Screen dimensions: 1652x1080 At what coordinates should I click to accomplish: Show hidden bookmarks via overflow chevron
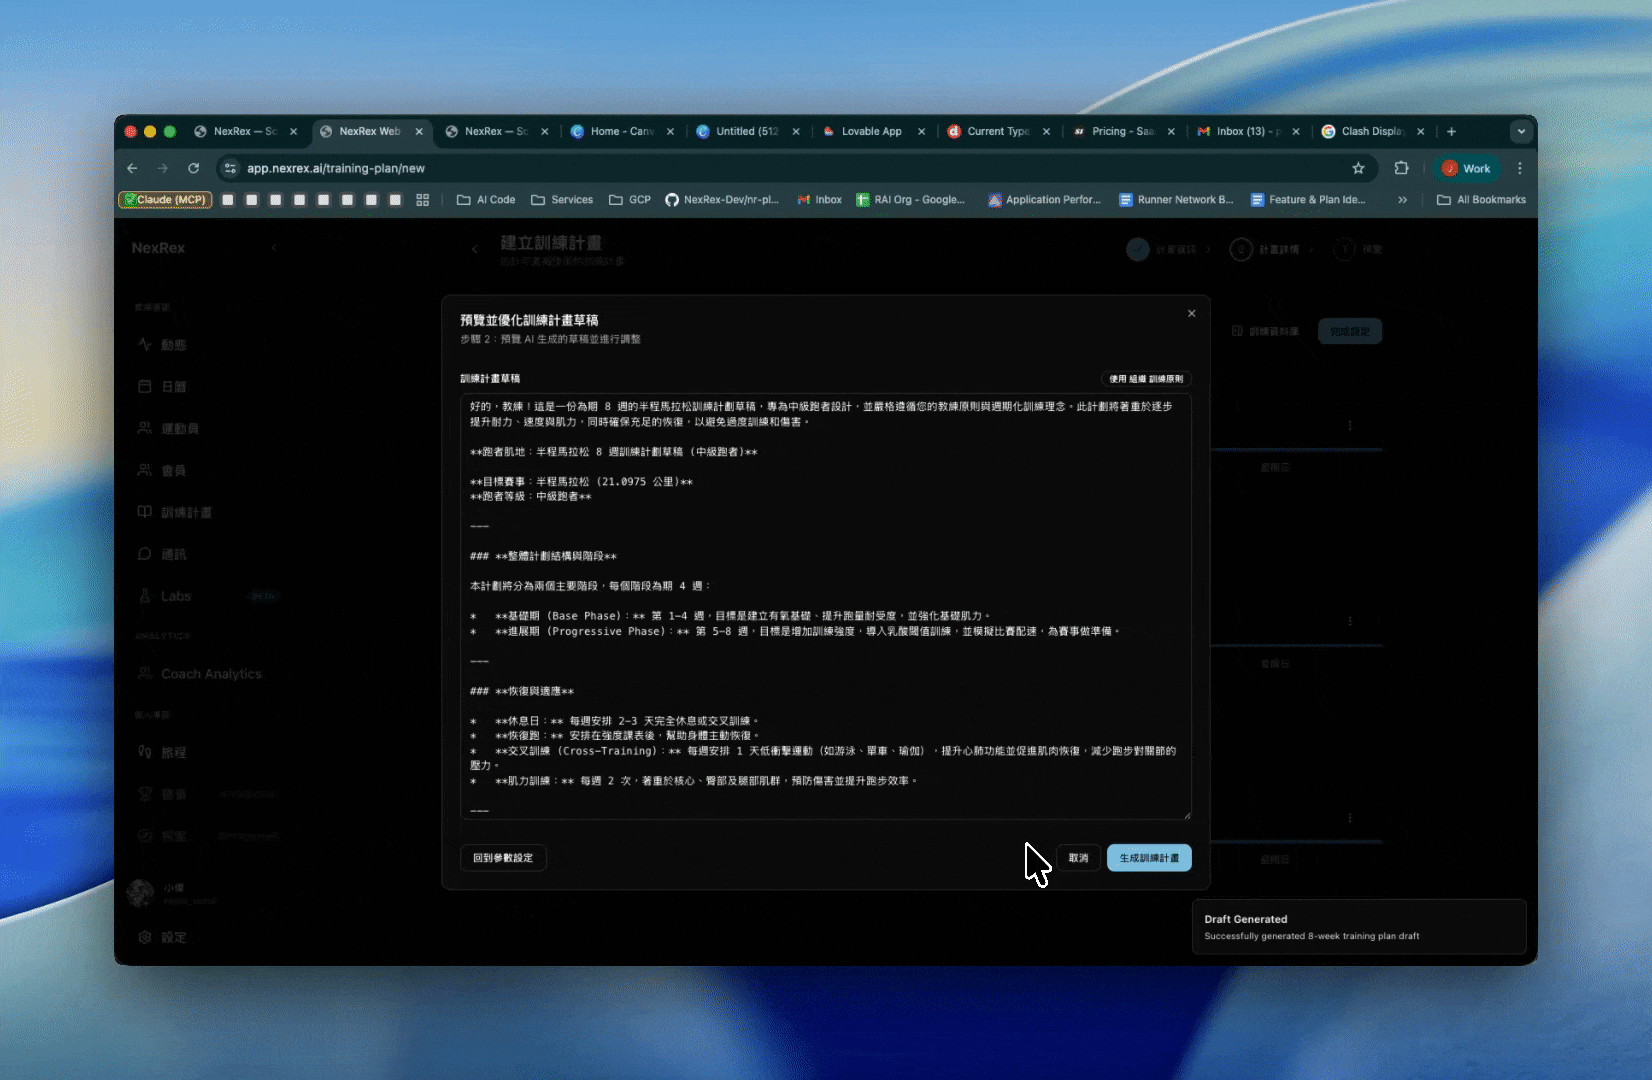[x=1402, y=200]
